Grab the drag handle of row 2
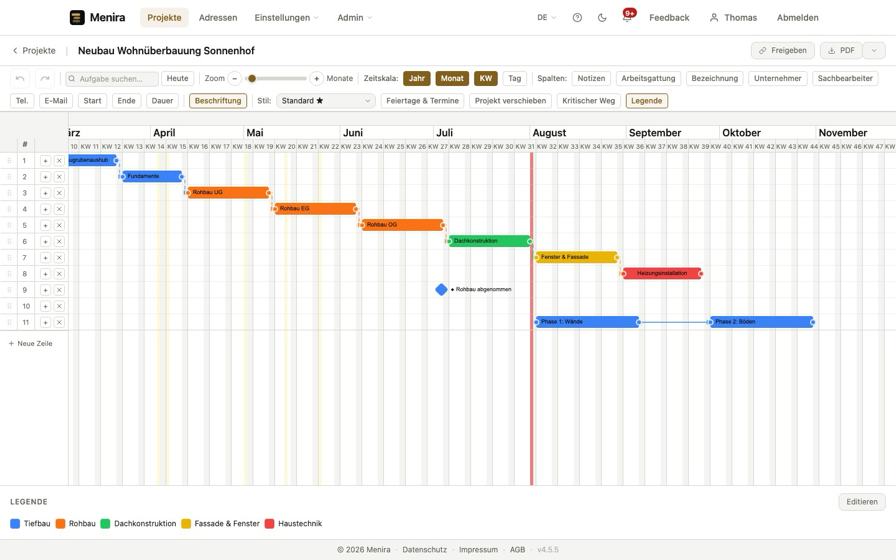Viewport: 896px width, 560px height. [9, 177]
